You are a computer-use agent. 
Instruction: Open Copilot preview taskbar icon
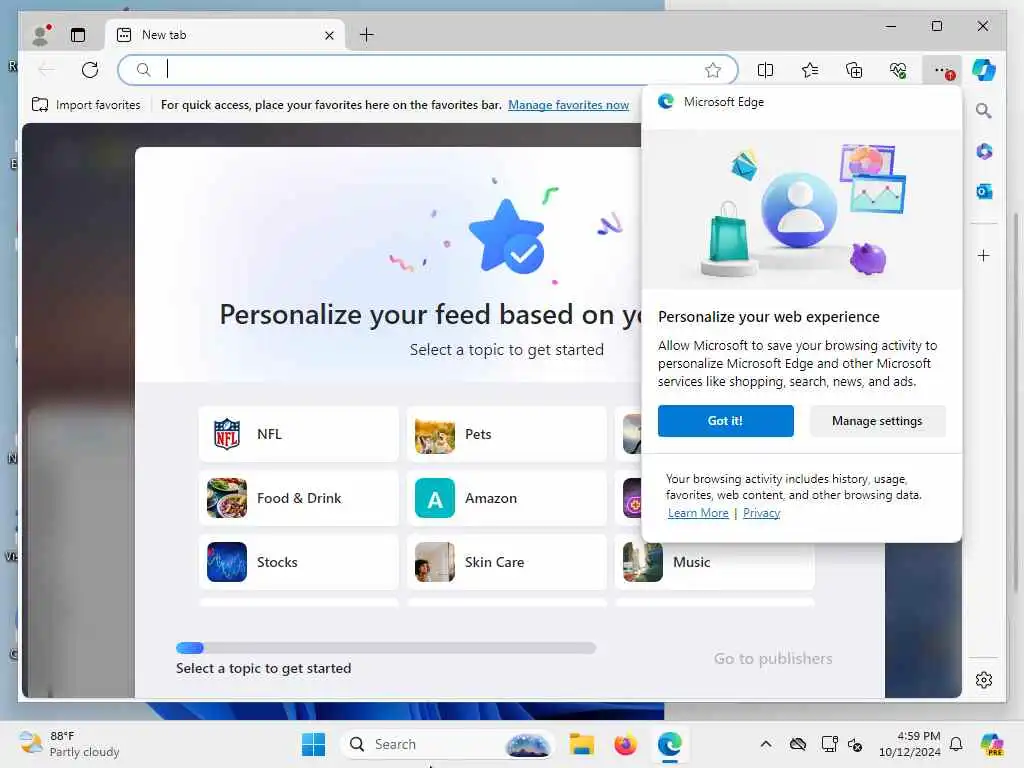(992, 744)
